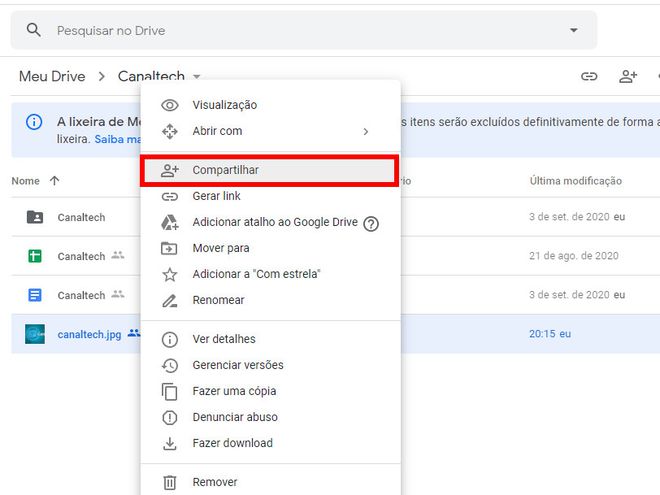Click the eye preview icon

coord(170,105)
